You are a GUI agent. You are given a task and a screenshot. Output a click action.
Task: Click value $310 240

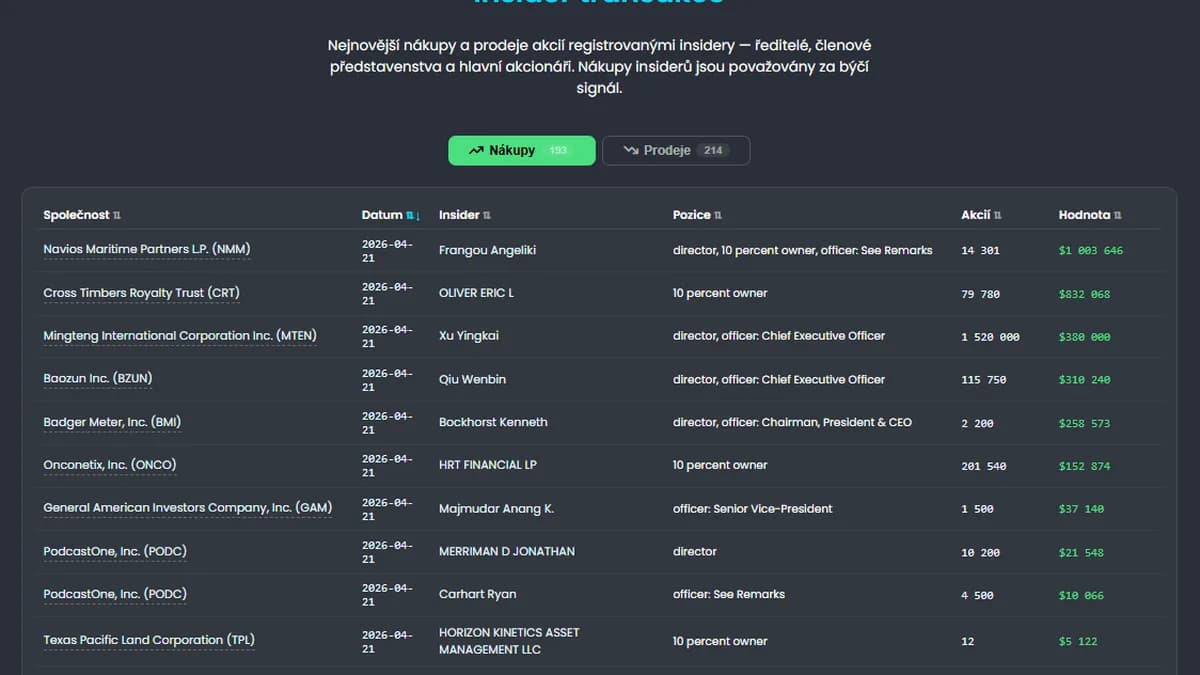click(x=1084, y=380)
